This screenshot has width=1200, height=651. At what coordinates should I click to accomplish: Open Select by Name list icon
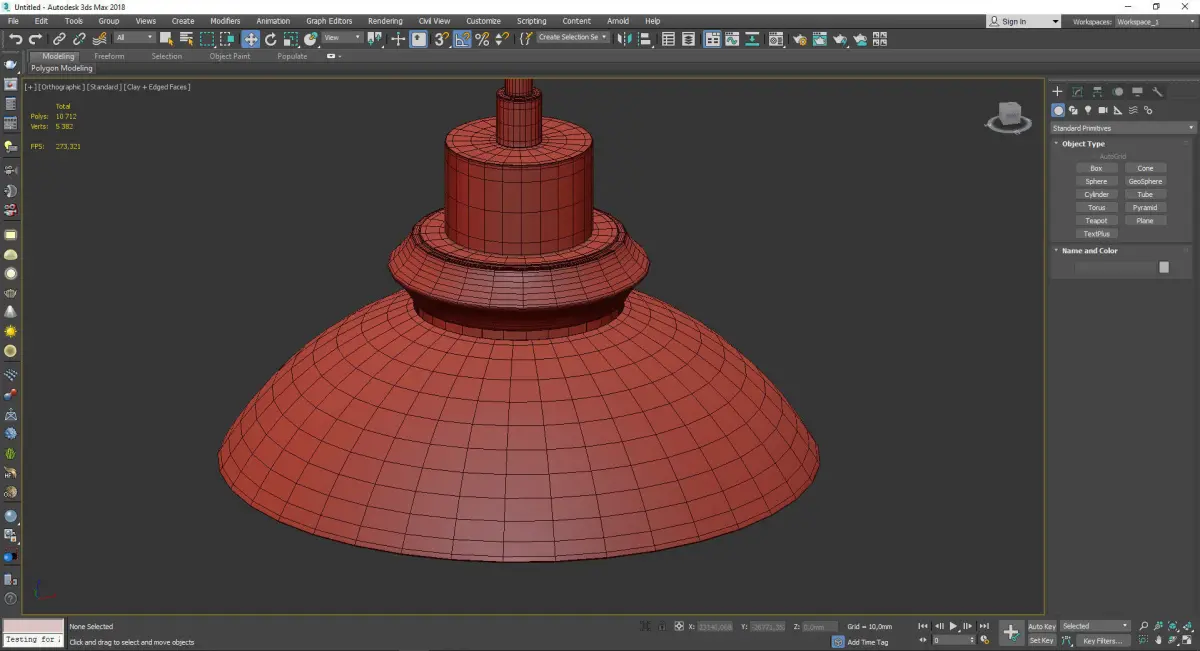pos(186,39)
